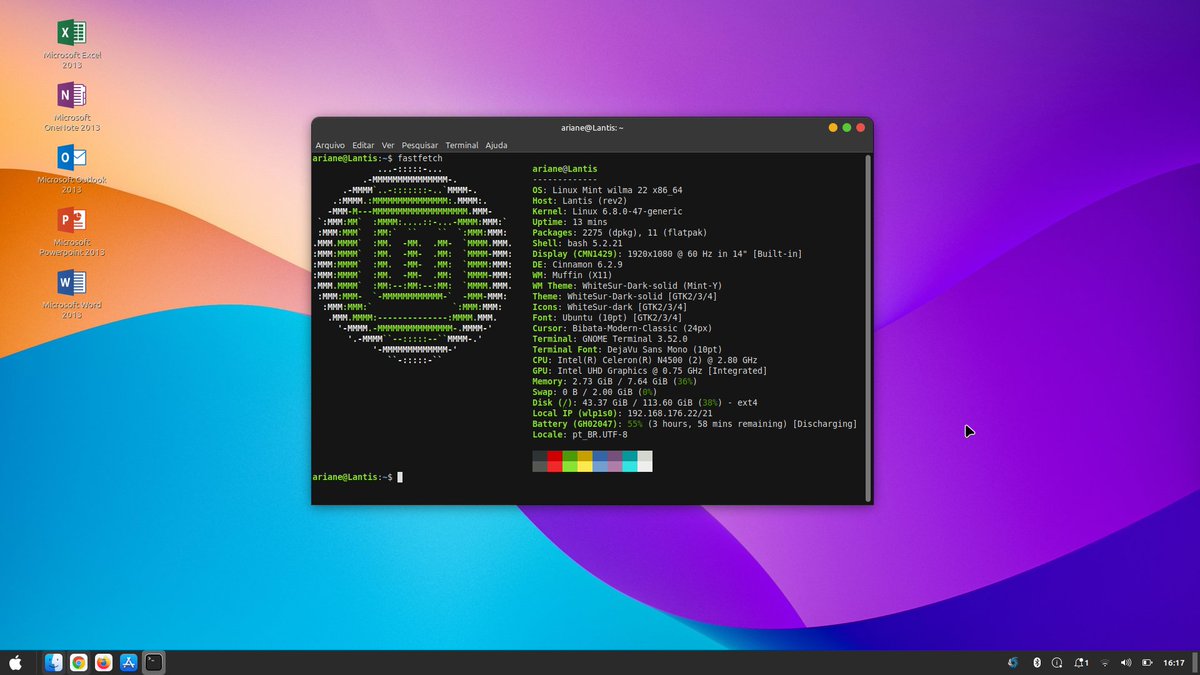The width and height of the screenshot is (1200, 675).
Task: Open the sound volume applet
Action: coord(1126,662)
